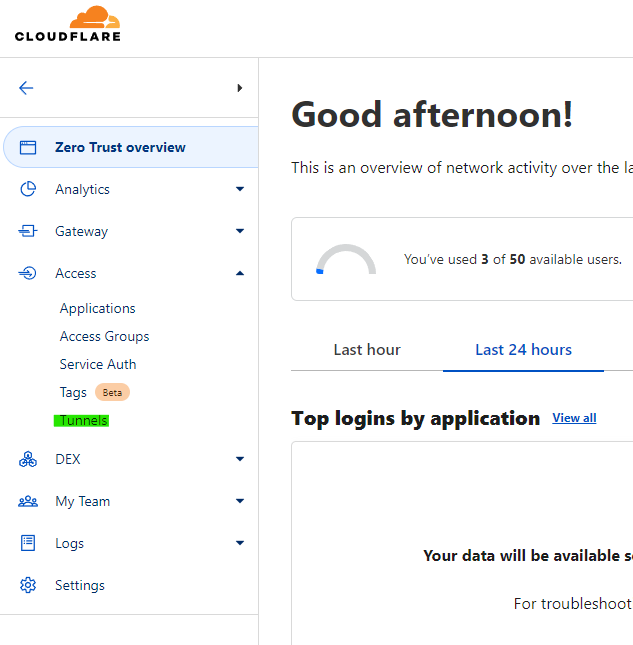
Task: Expand the DEX dropdown arrow
Action: pyautogui.click(x=240, y=459)
